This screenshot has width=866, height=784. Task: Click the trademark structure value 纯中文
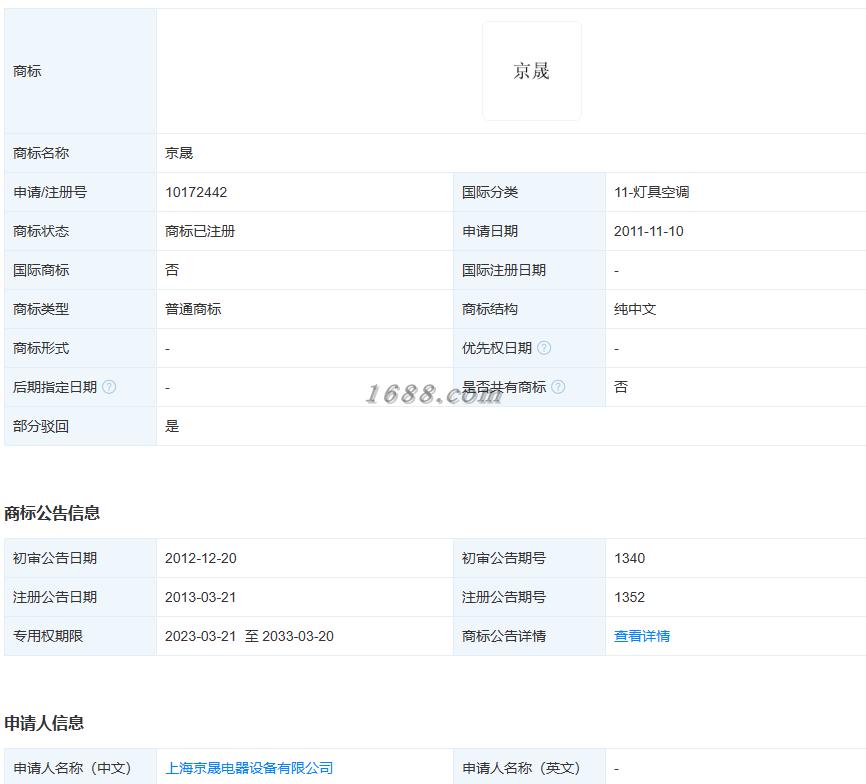635,309
